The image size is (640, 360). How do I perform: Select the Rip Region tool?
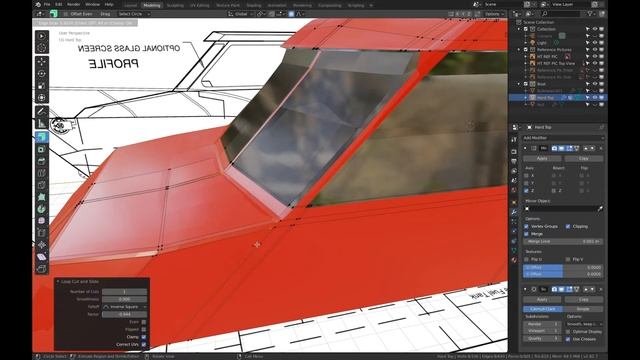(42, 269)
